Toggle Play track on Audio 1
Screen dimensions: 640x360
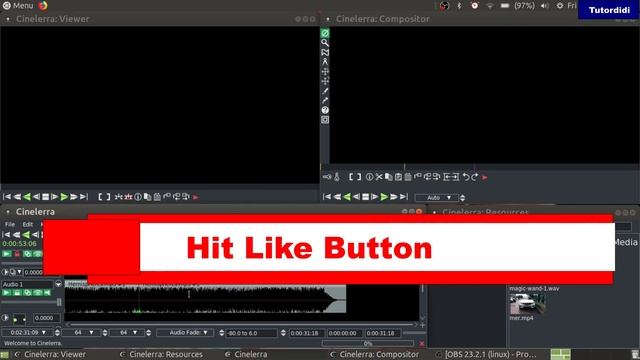coord(7,293)
